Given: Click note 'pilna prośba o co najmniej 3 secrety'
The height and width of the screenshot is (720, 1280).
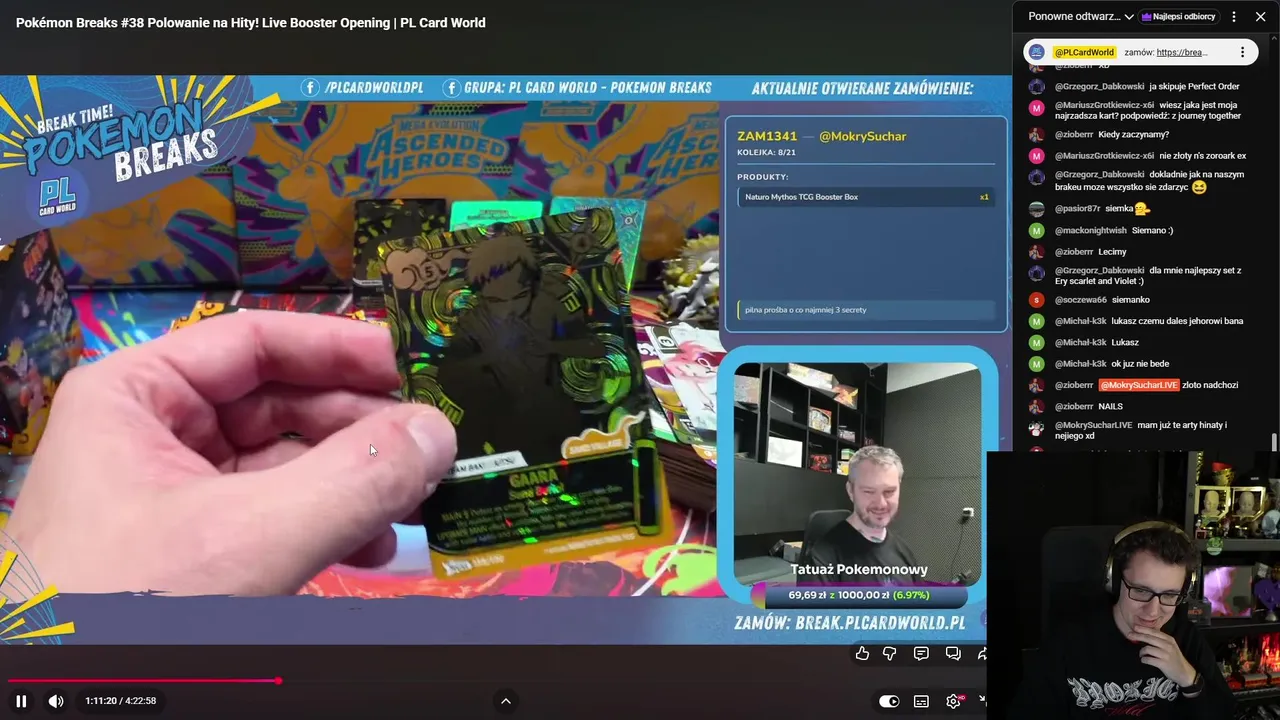Looking at the screenshot, I should tap(866, 310).
